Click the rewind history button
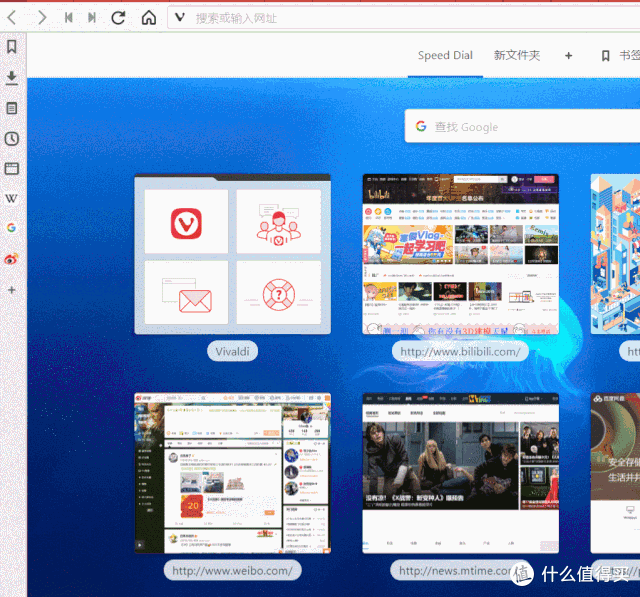 pyautogui.click(x=68, y=18)
